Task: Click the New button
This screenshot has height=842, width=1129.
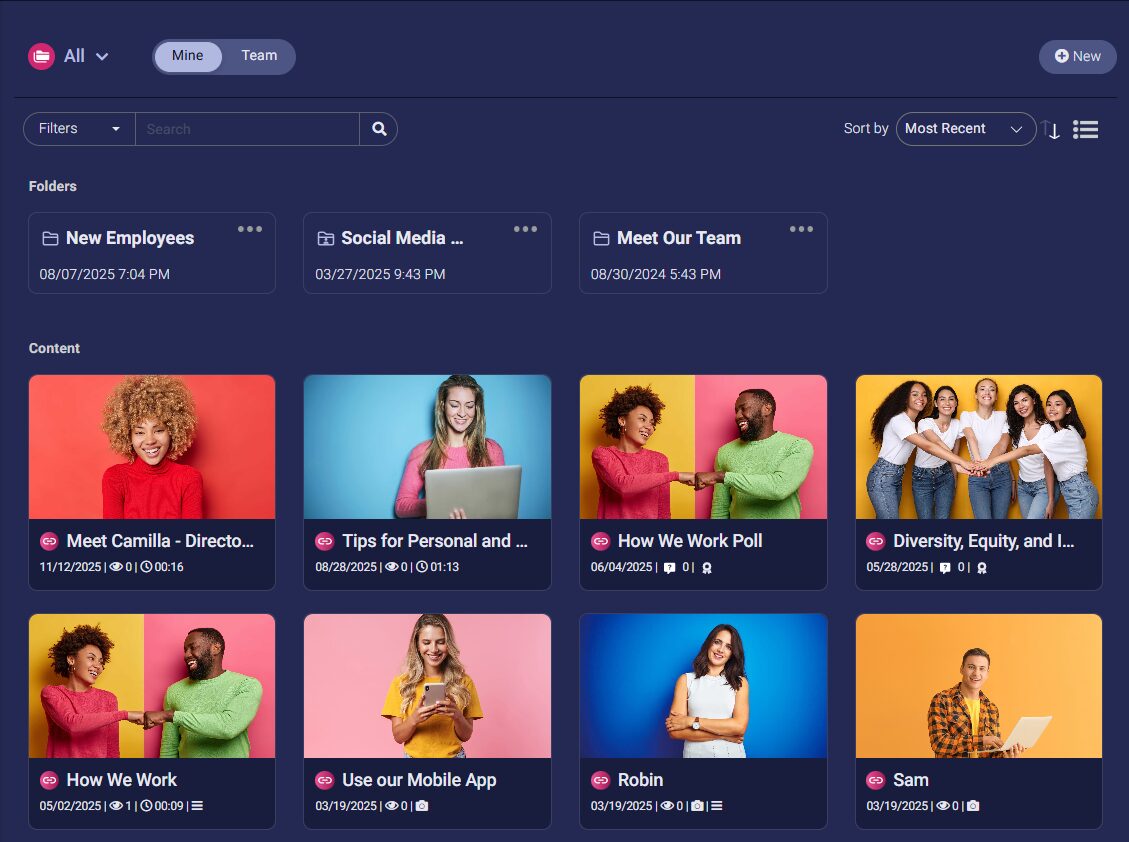Action: (x=1077, y=57)
